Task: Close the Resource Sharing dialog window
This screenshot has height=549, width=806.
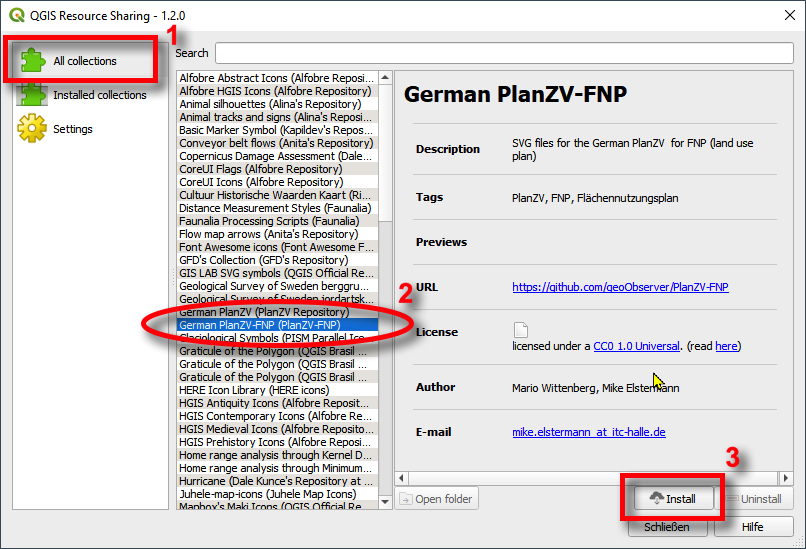Action: [x=790, y=15]
